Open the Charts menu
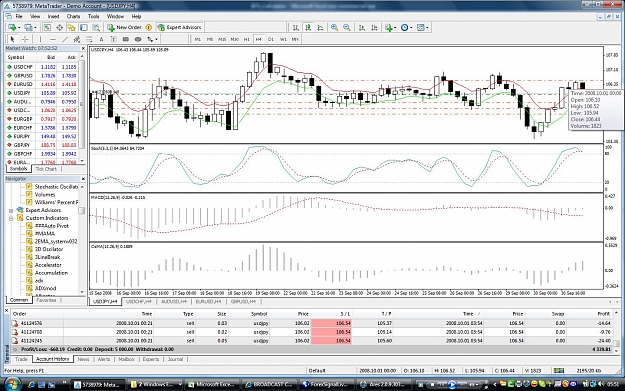This screenshot has width=625, height=391. coord(73,16)
